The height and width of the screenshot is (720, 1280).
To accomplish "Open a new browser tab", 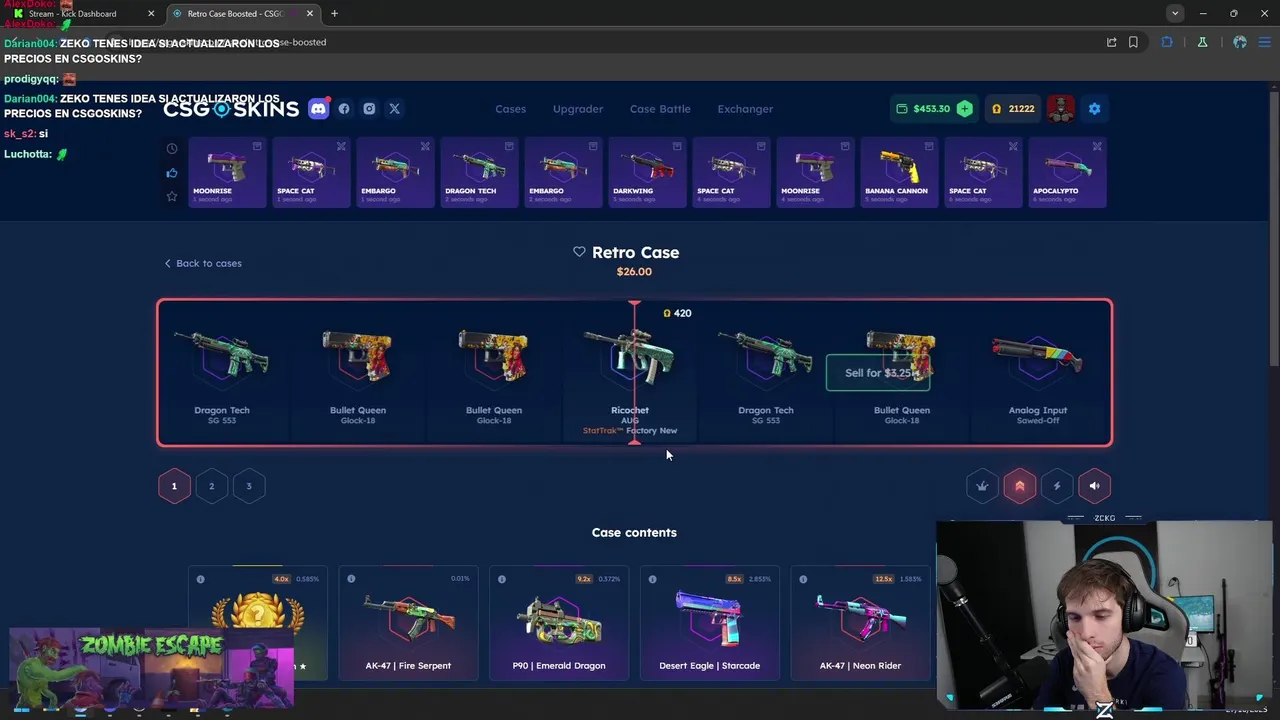I will 334,14.
